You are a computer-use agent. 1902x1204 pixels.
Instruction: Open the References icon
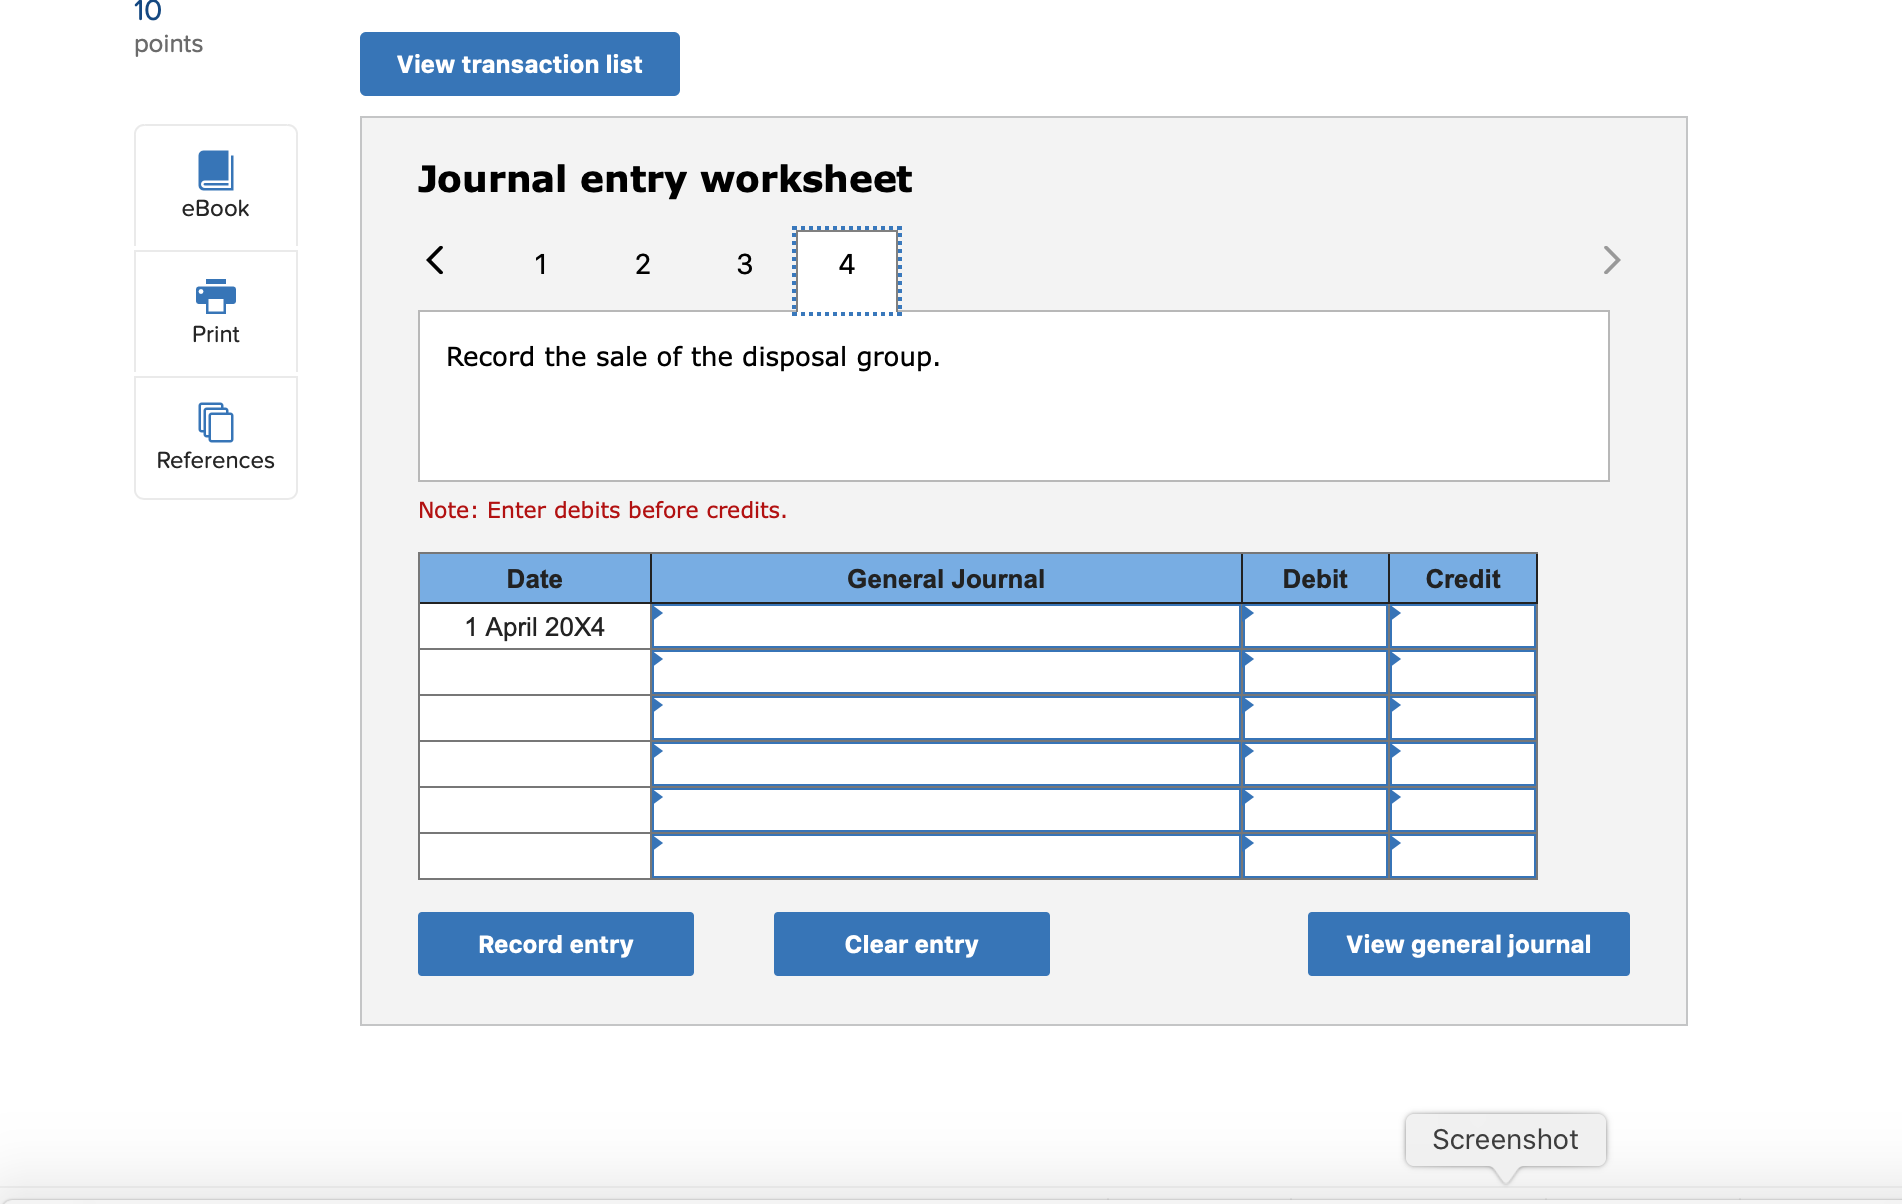point(215,422)
